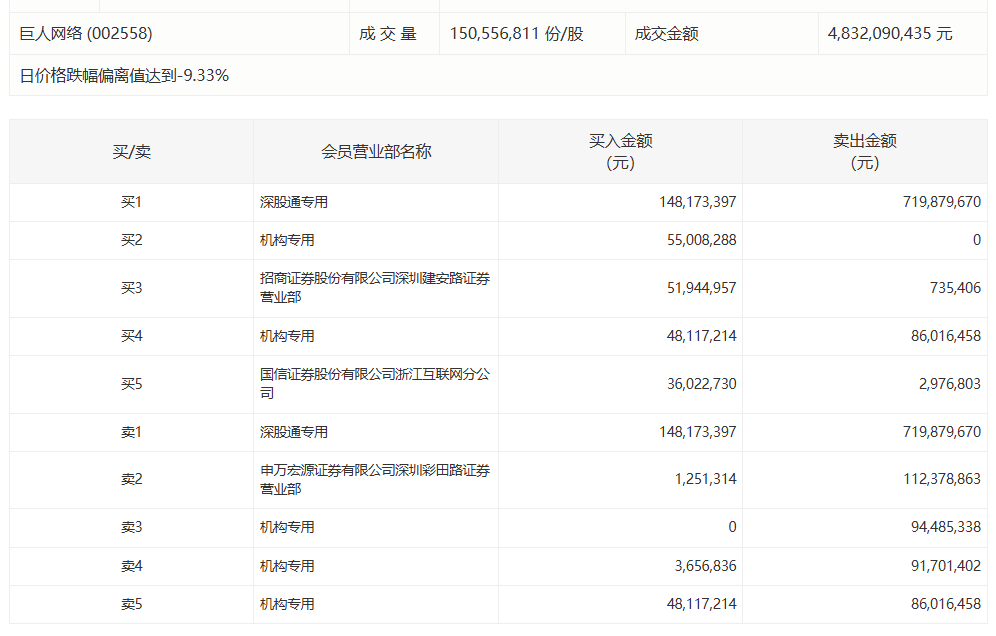
Task: Select the buy amount 148,173,397
Action: [x=698, y=201]
